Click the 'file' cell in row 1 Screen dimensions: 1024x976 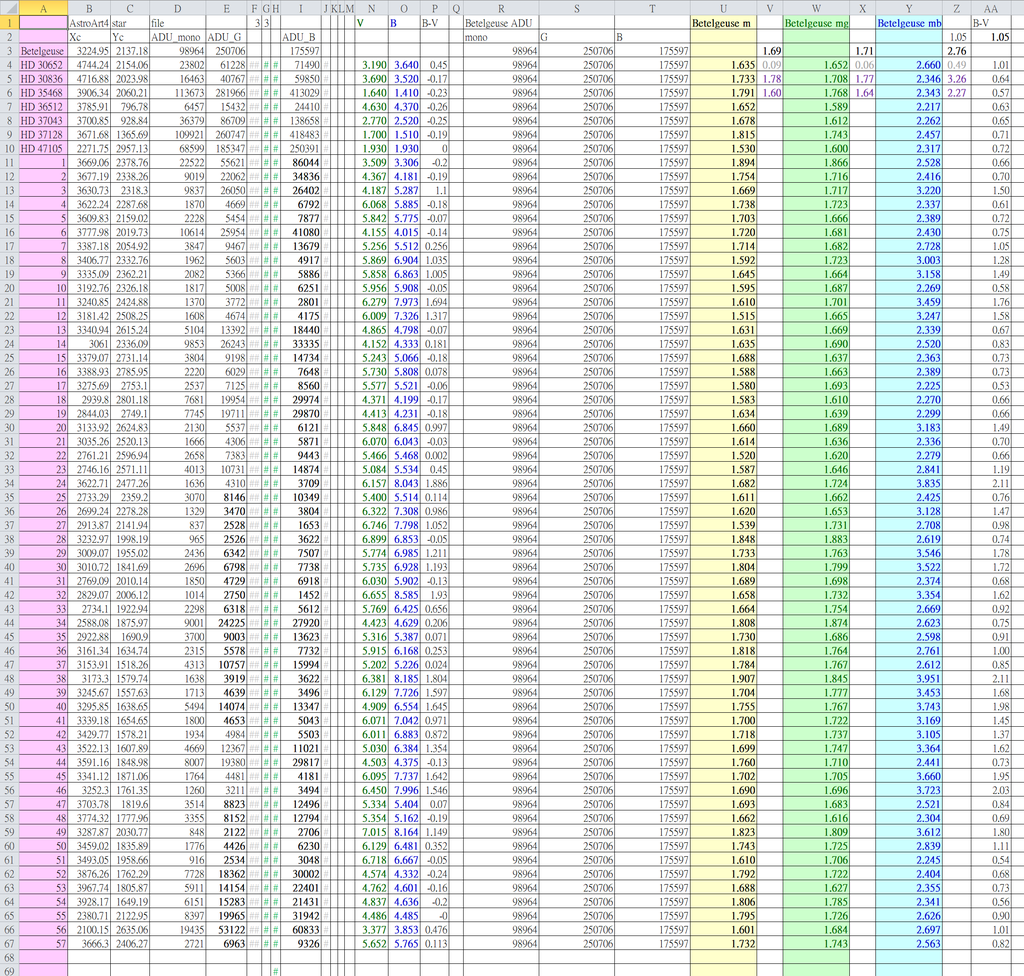(x=178, y=23)
